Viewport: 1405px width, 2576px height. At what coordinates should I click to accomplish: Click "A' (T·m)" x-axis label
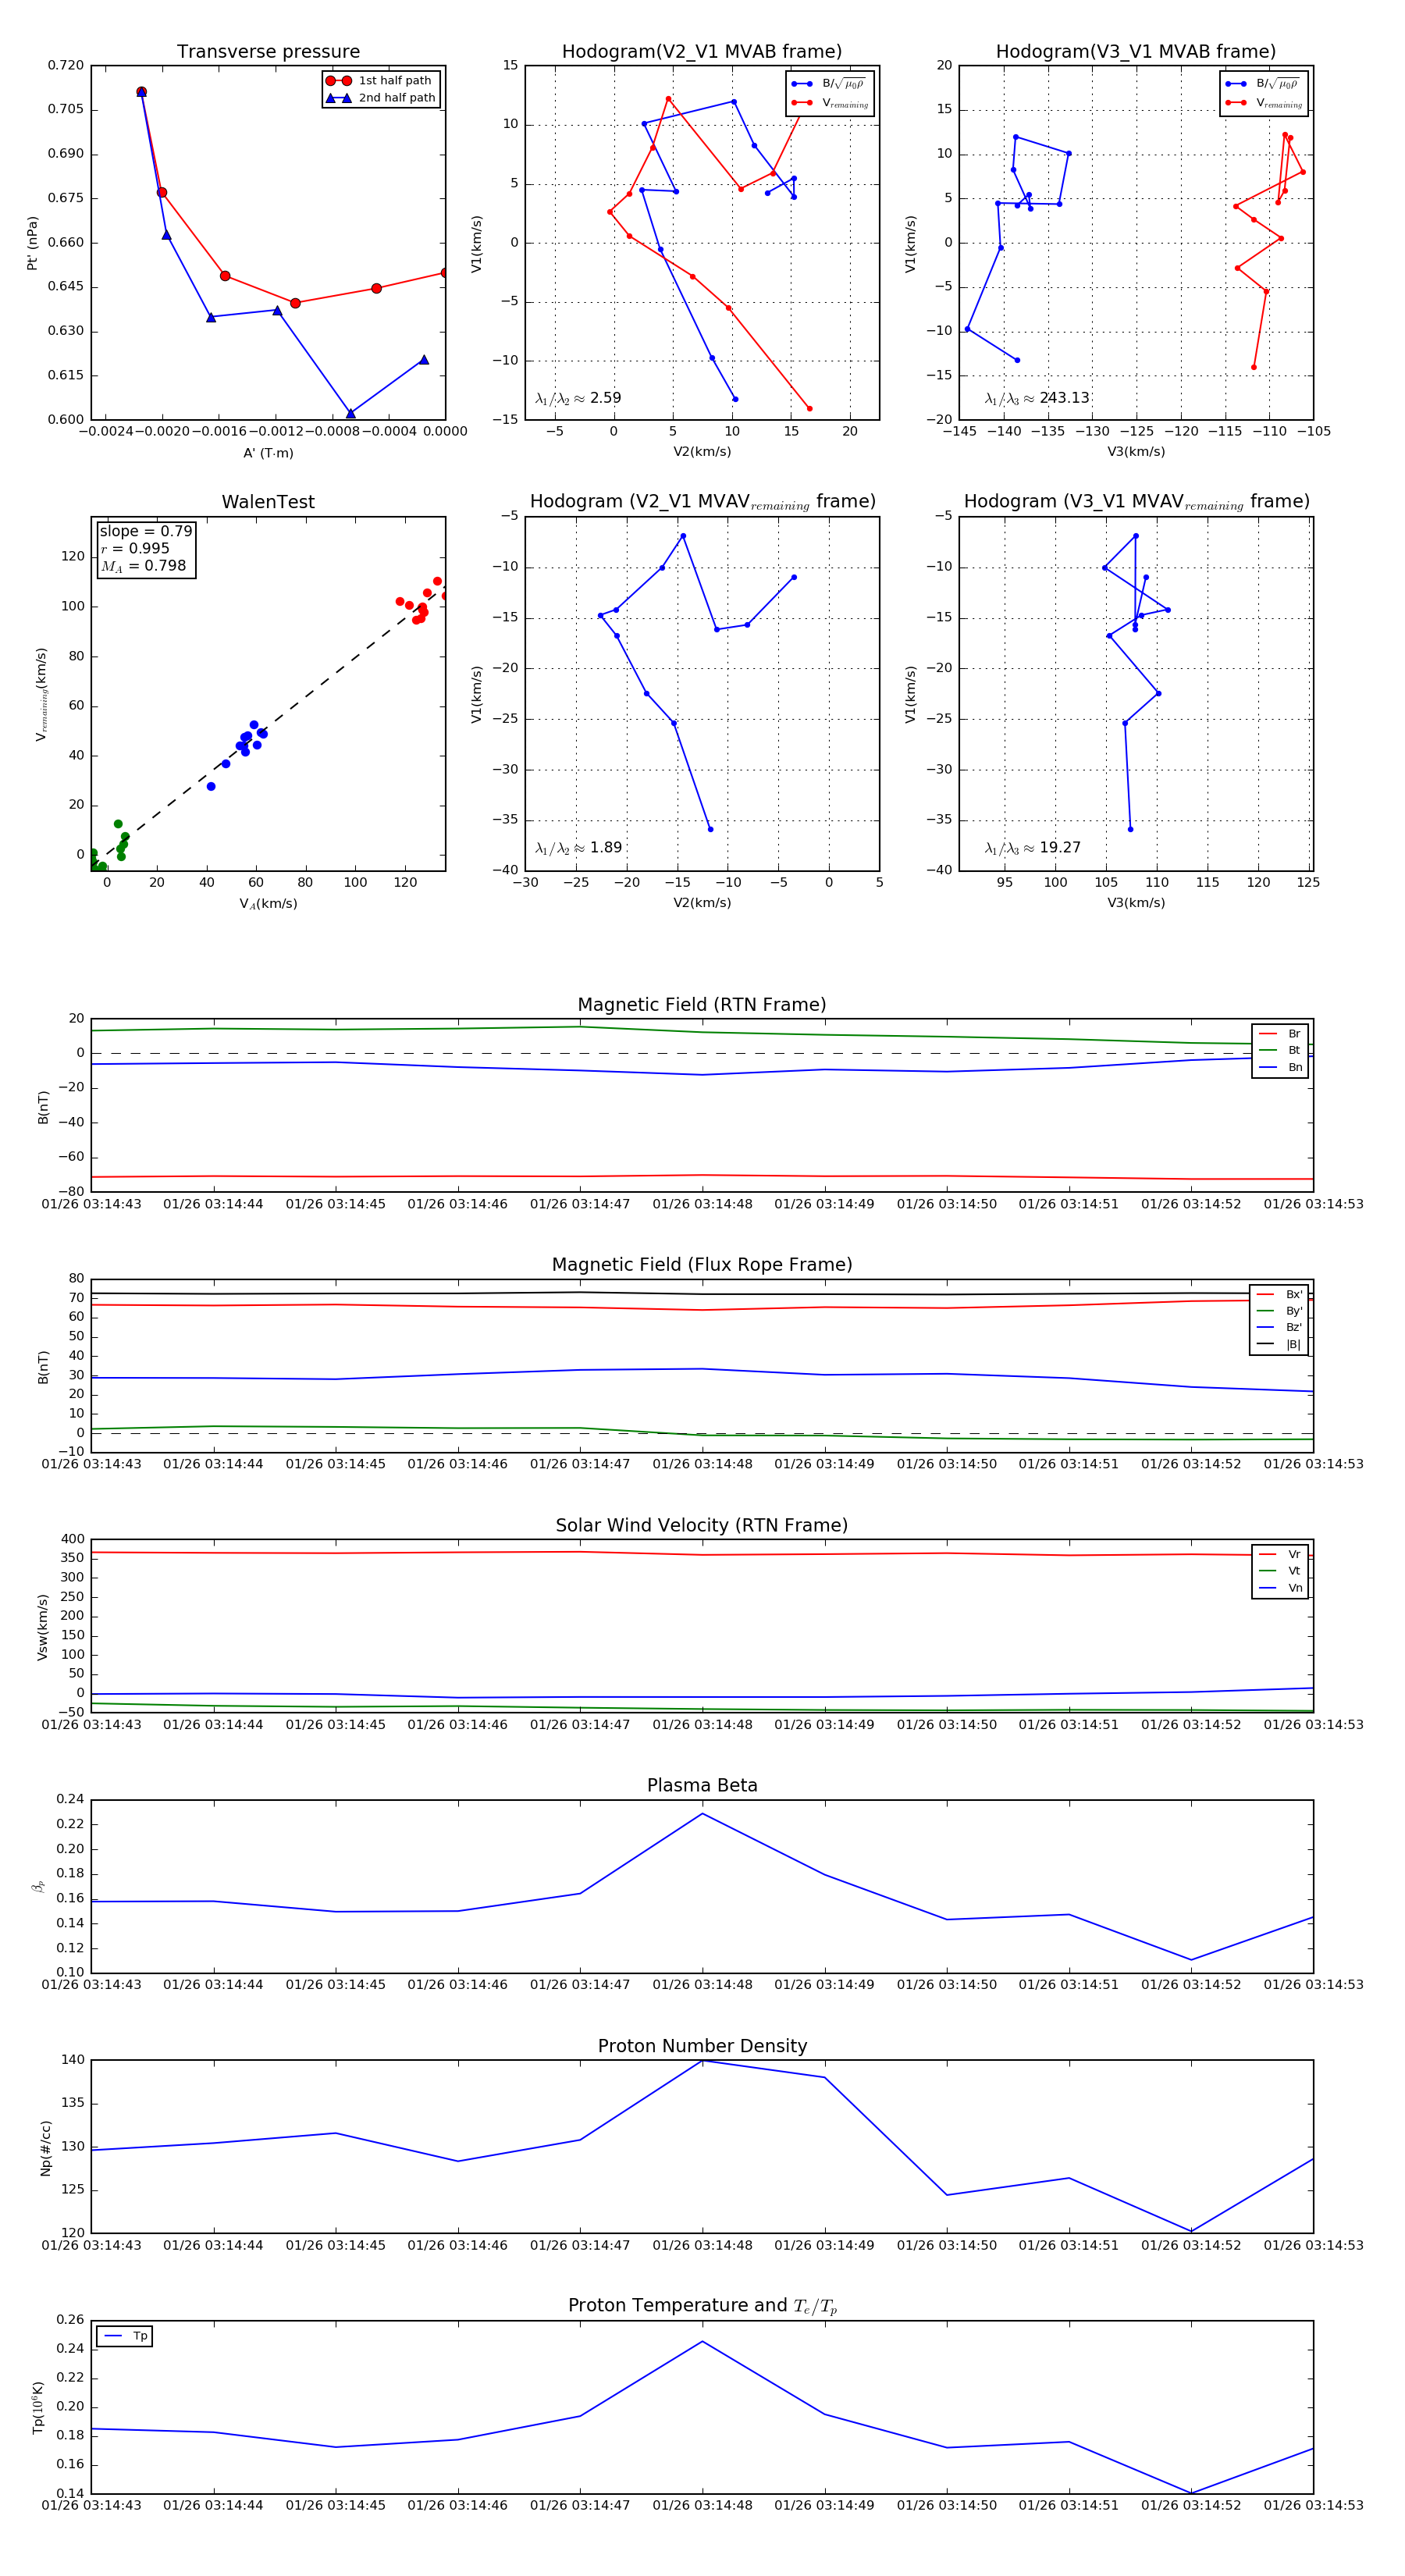[x=268, y=453]
